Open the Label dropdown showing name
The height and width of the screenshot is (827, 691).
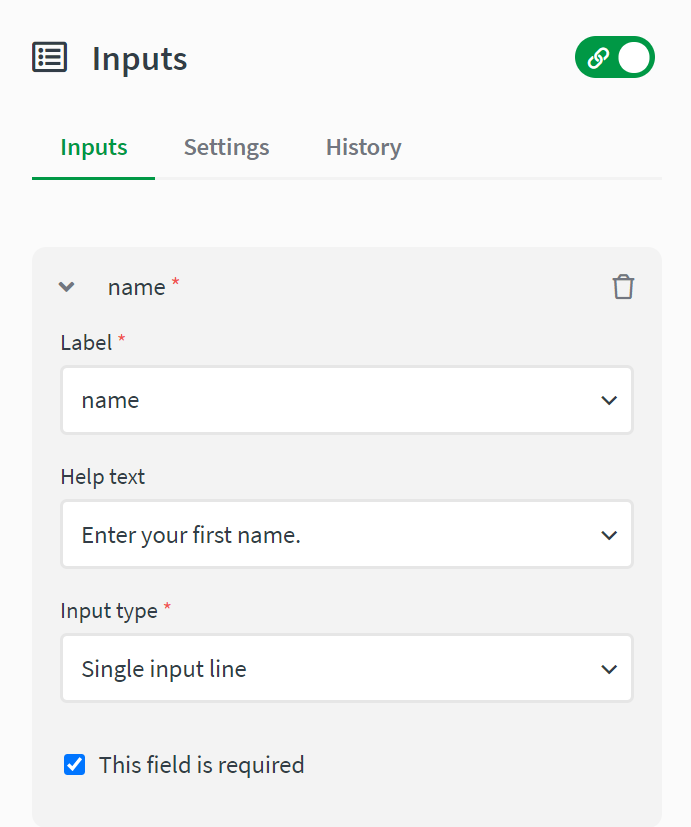(x=347, y=400)
